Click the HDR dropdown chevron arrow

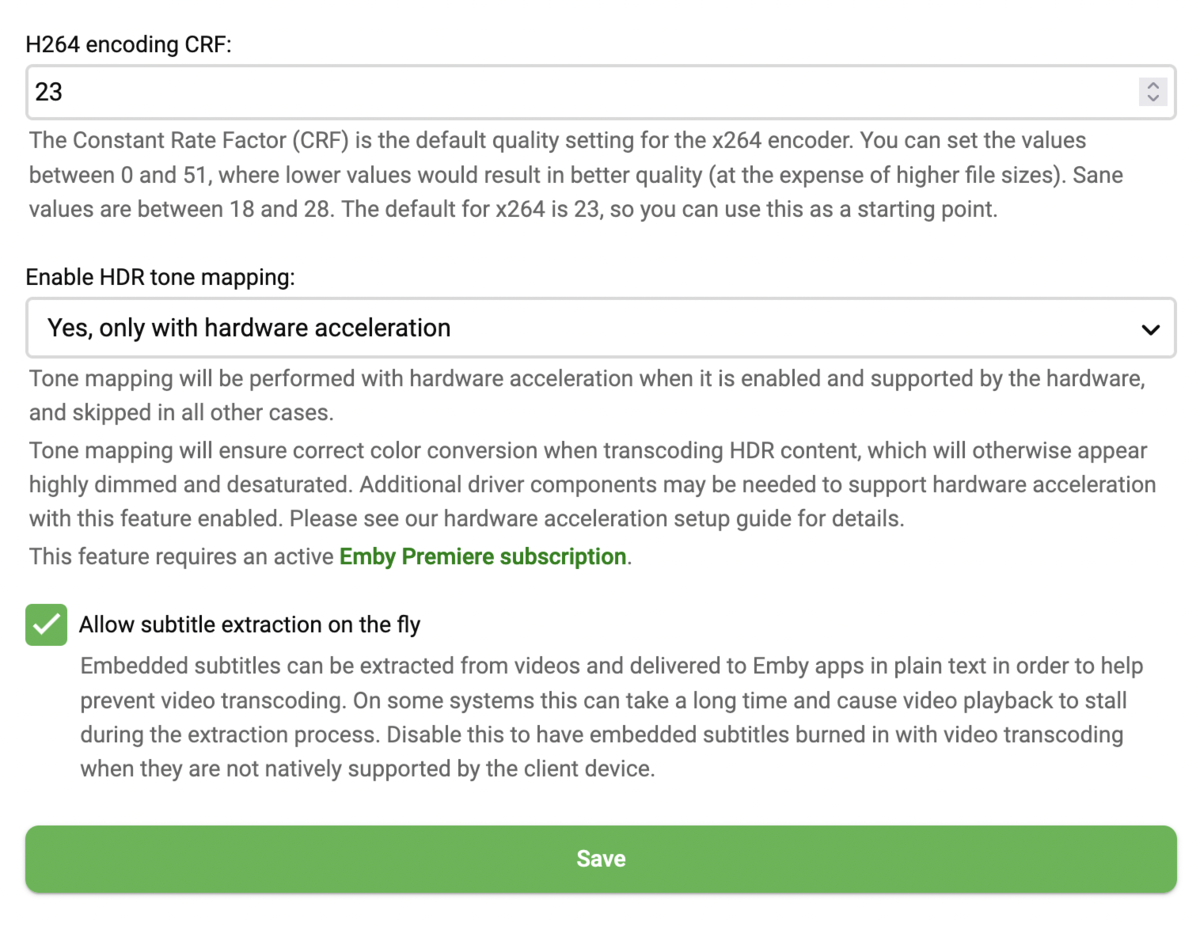coord(1151,329)
